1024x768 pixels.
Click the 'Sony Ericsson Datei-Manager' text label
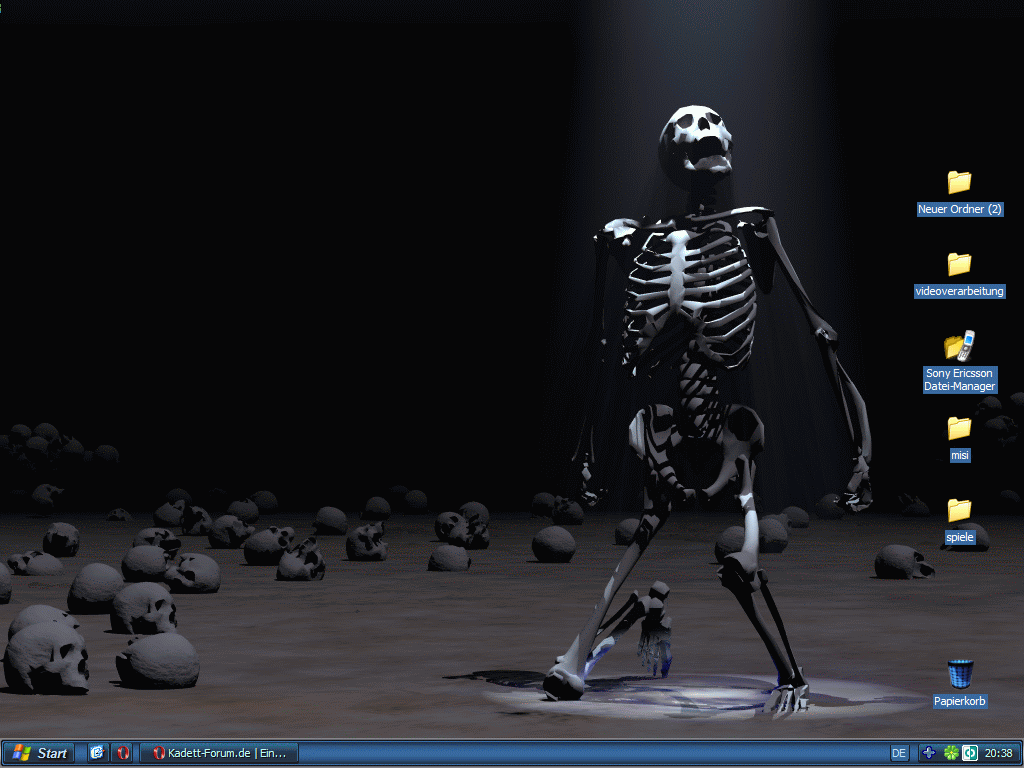point(960,380)
